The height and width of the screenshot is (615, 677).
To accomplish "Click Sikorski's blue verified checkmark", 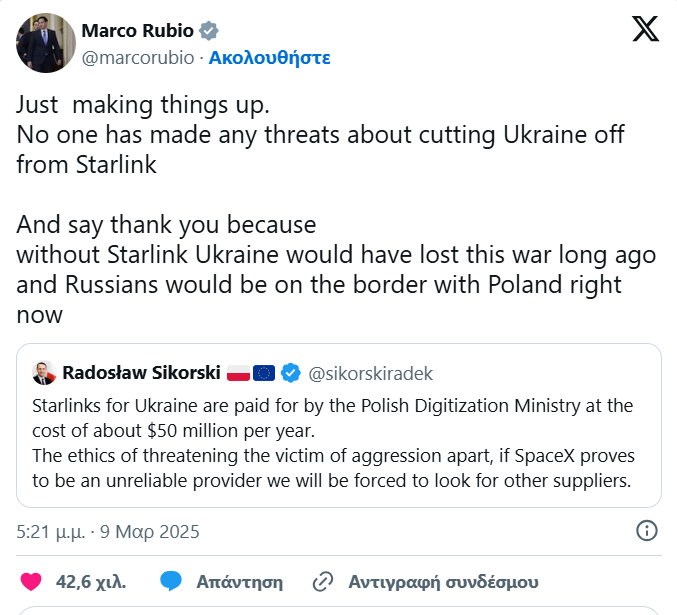I will [291, 373].
